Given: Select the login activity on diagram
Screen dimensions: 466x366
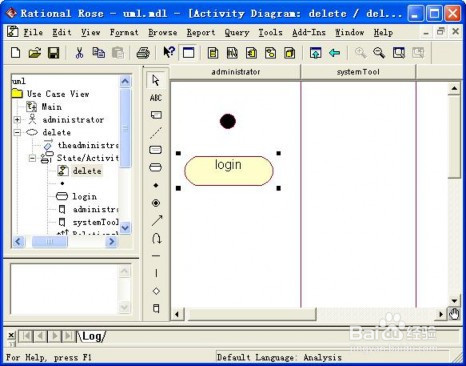Looking at the screenshot, I should click(x=229, y=171).
